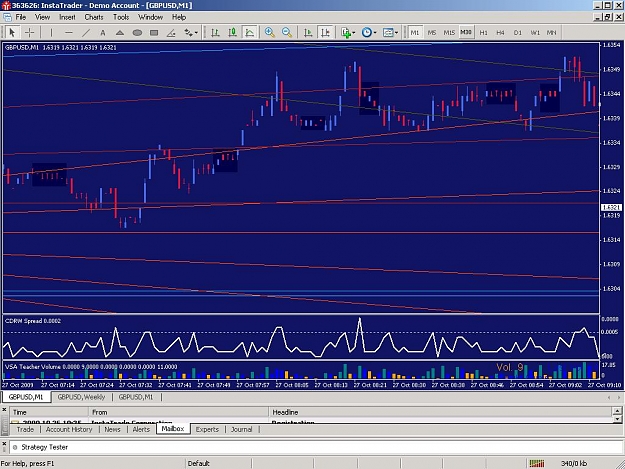Open the Window menu
Screen dimensions: 625x469
(150, 17)
